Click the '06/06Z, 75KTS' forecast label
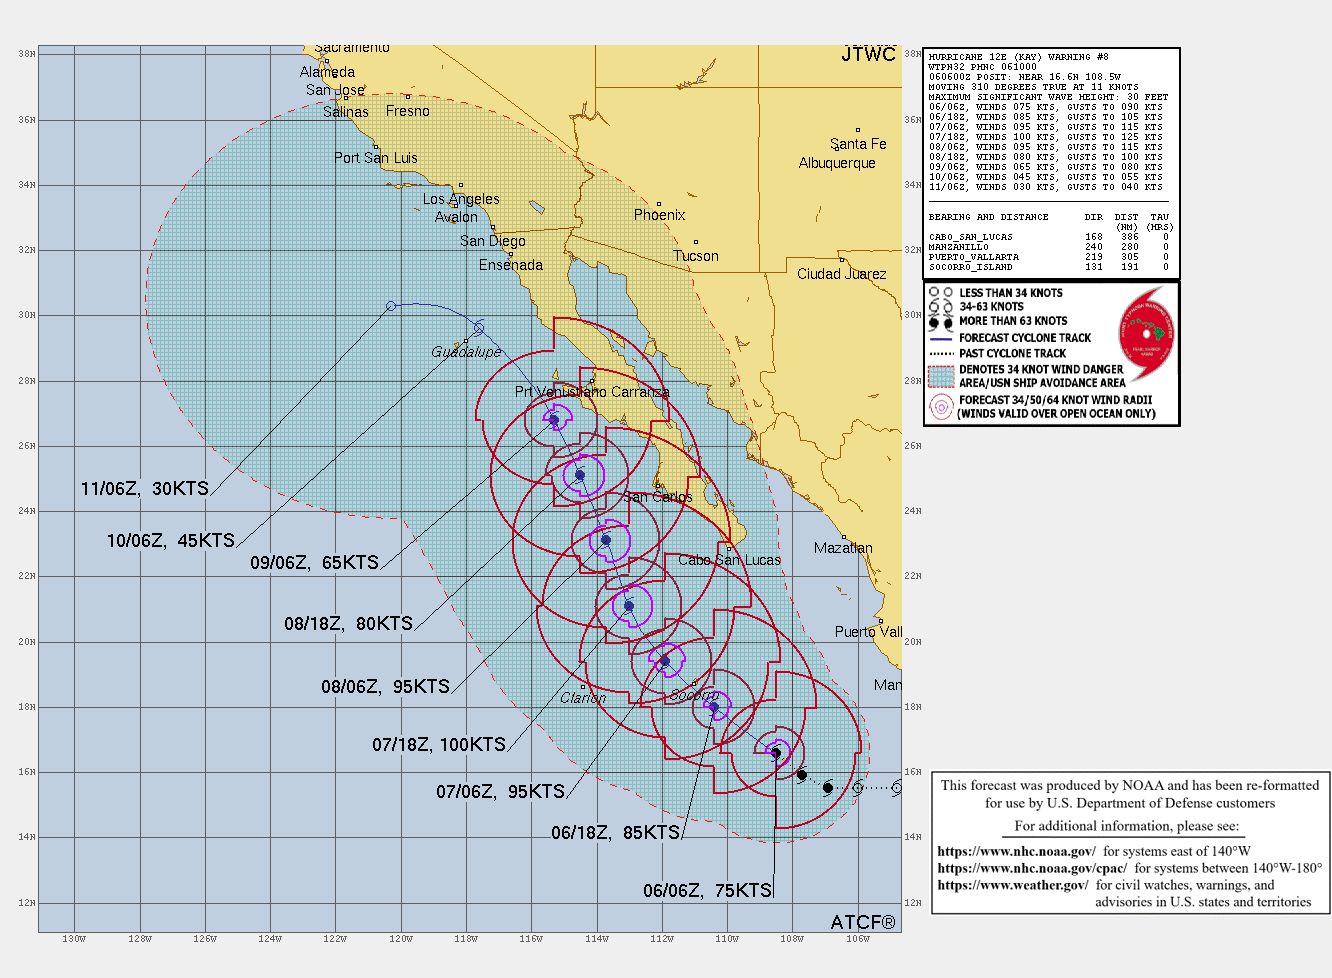Image resolution: width=1332 pixels, height=978 pixels. [x=708, y=891]
